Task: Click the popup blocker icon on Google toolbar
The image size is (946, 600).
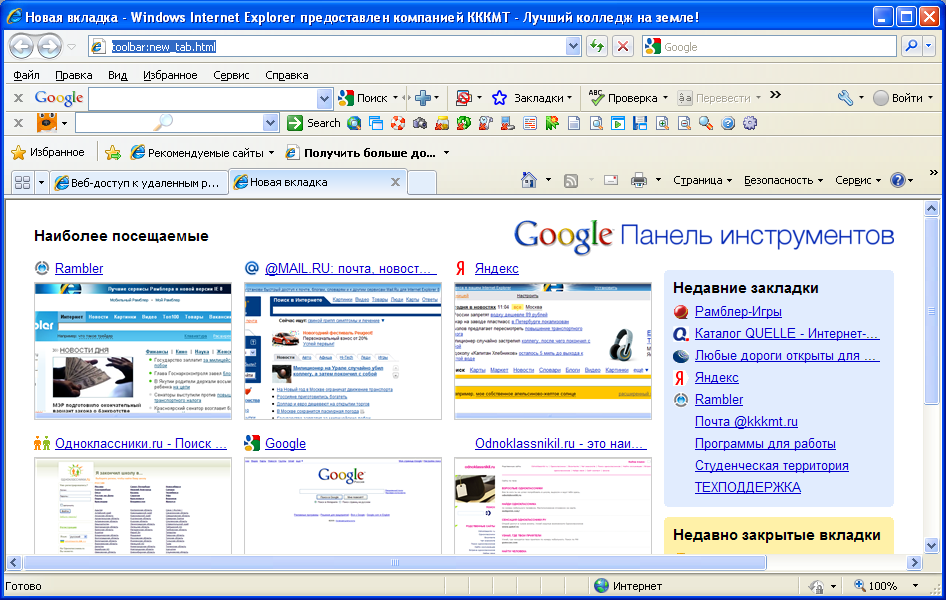Action: click(463, 98)
